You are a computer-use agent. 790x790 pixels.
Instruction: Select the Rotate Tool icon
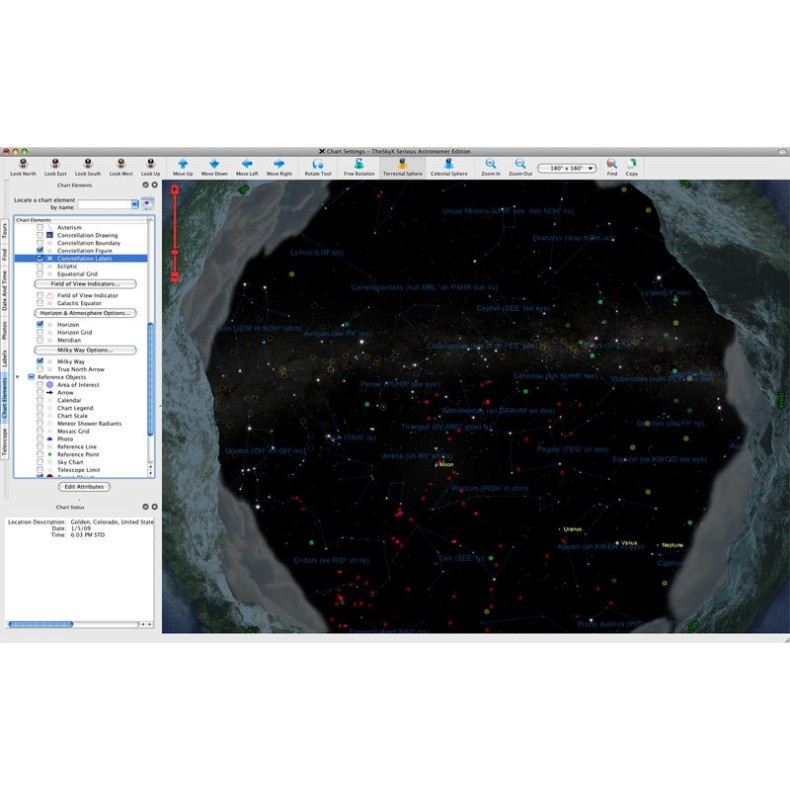(x=317, y=164)
